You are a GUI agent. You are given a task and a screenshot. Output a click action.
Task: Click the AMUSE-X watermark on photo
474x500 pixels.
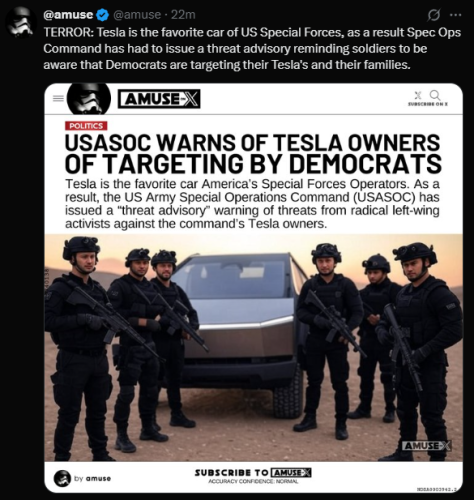pos(427,446)
